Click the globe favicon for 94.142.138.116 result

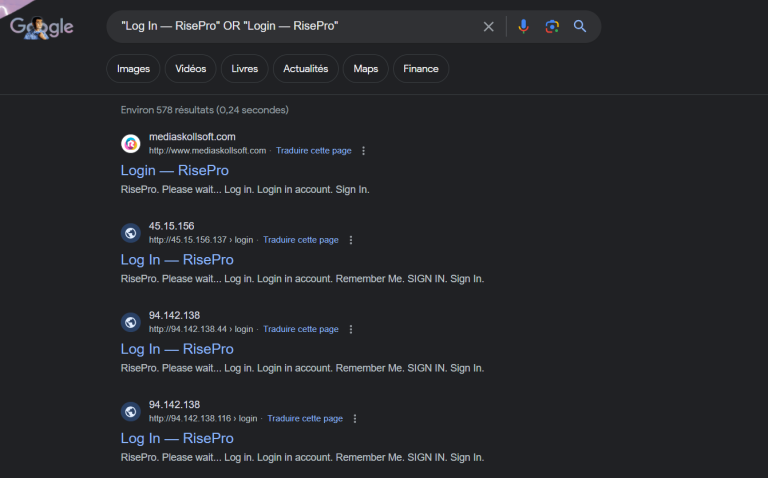coord(130,411)
